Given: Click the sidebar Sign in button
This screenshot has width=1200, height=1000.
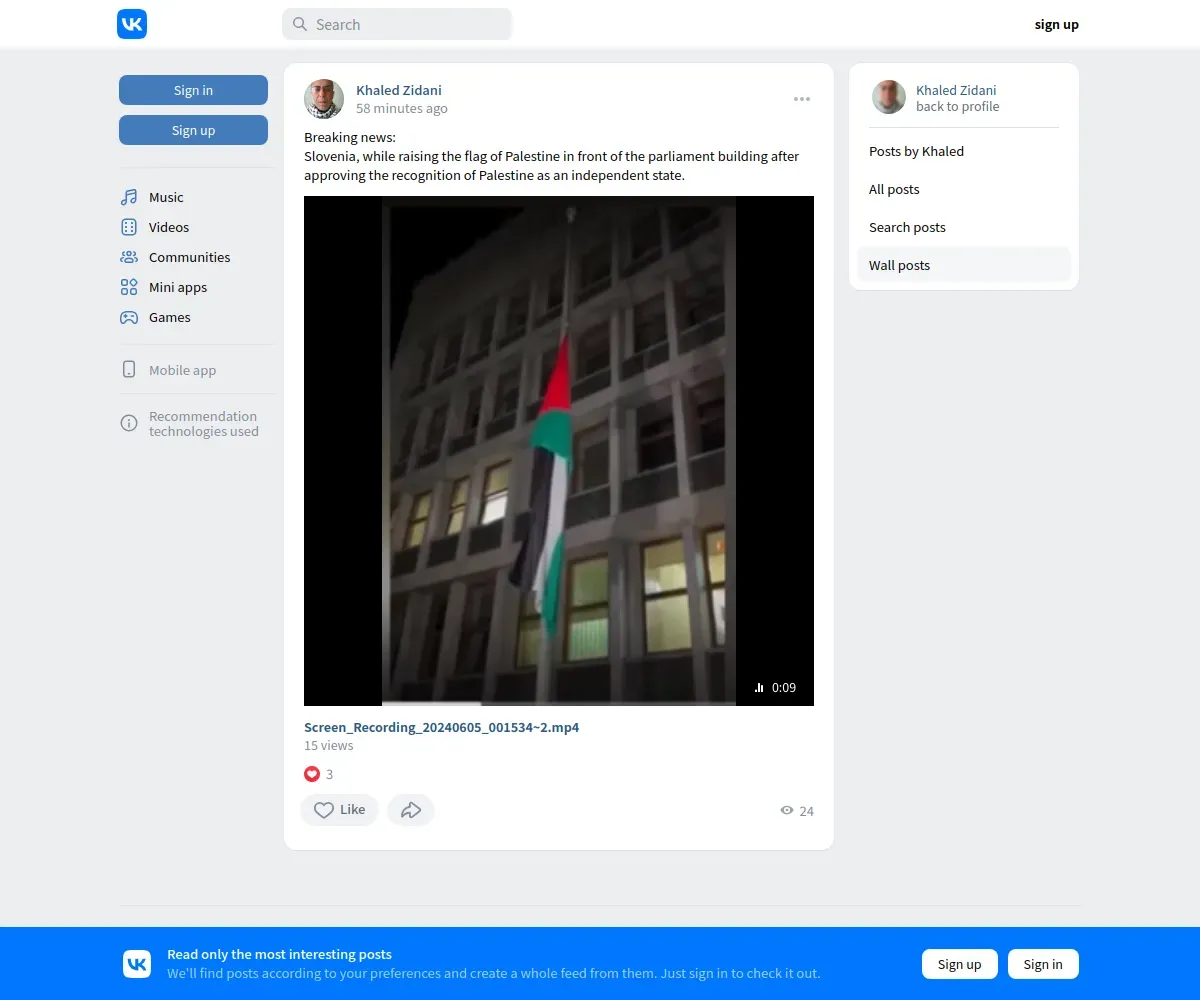Looking at the screenshot, I should coord(193,90).
